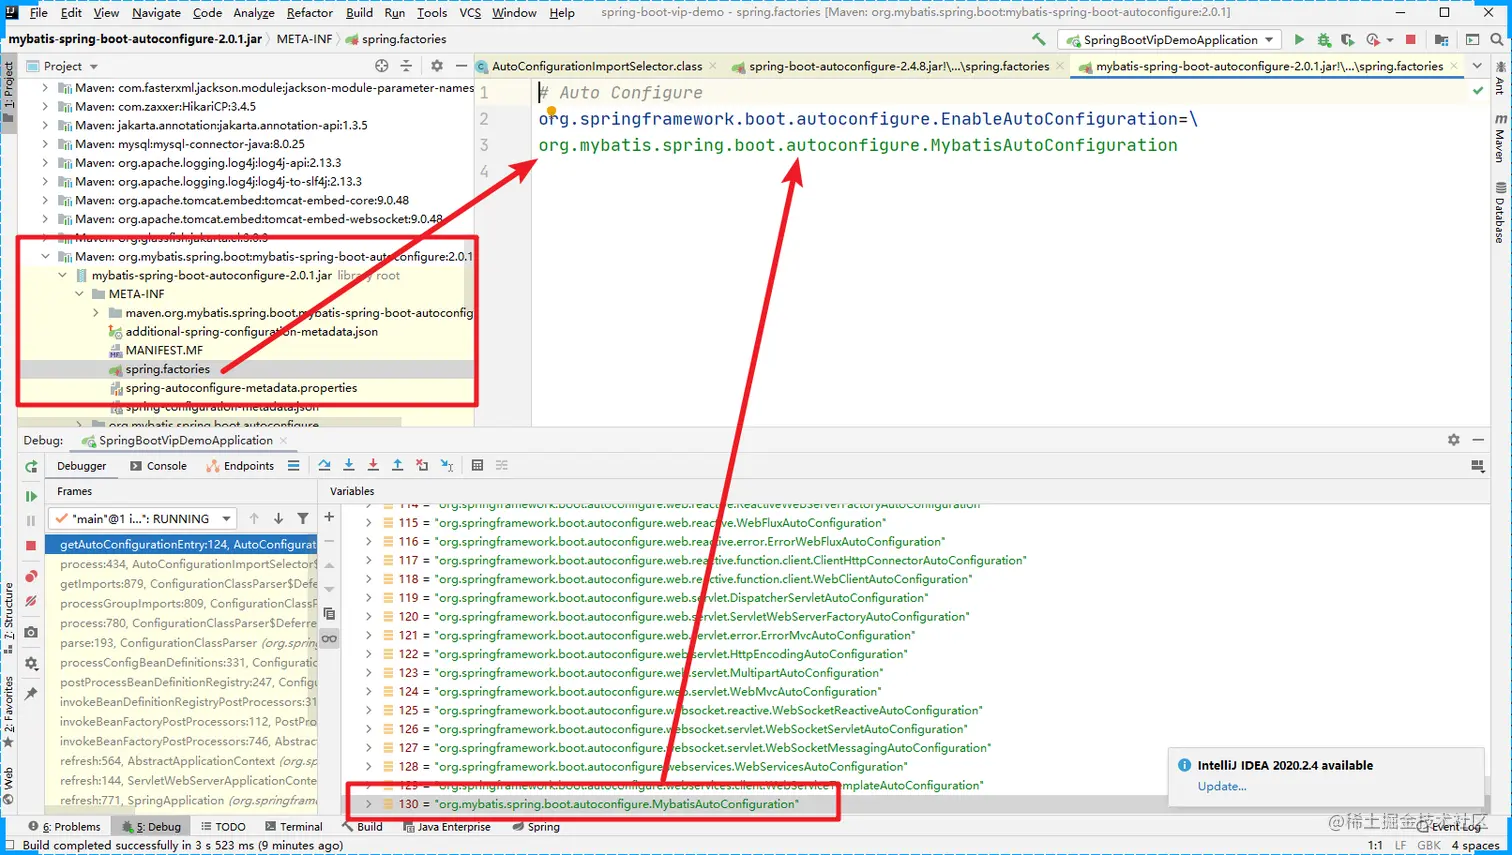1512x855 pixels.
Task: Change indent setting 4 spaces in status bar
Action: coord(1475,846)
